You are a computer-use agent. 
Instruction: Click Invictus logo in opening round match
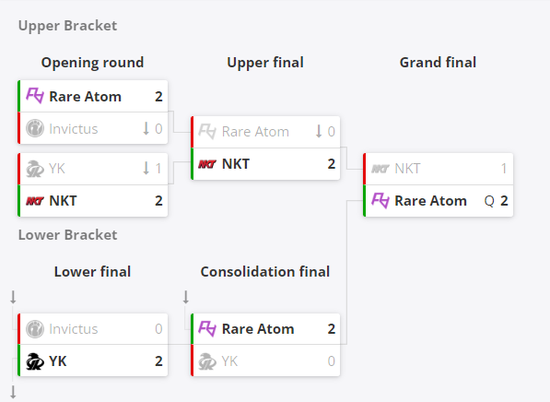point(35,128)
